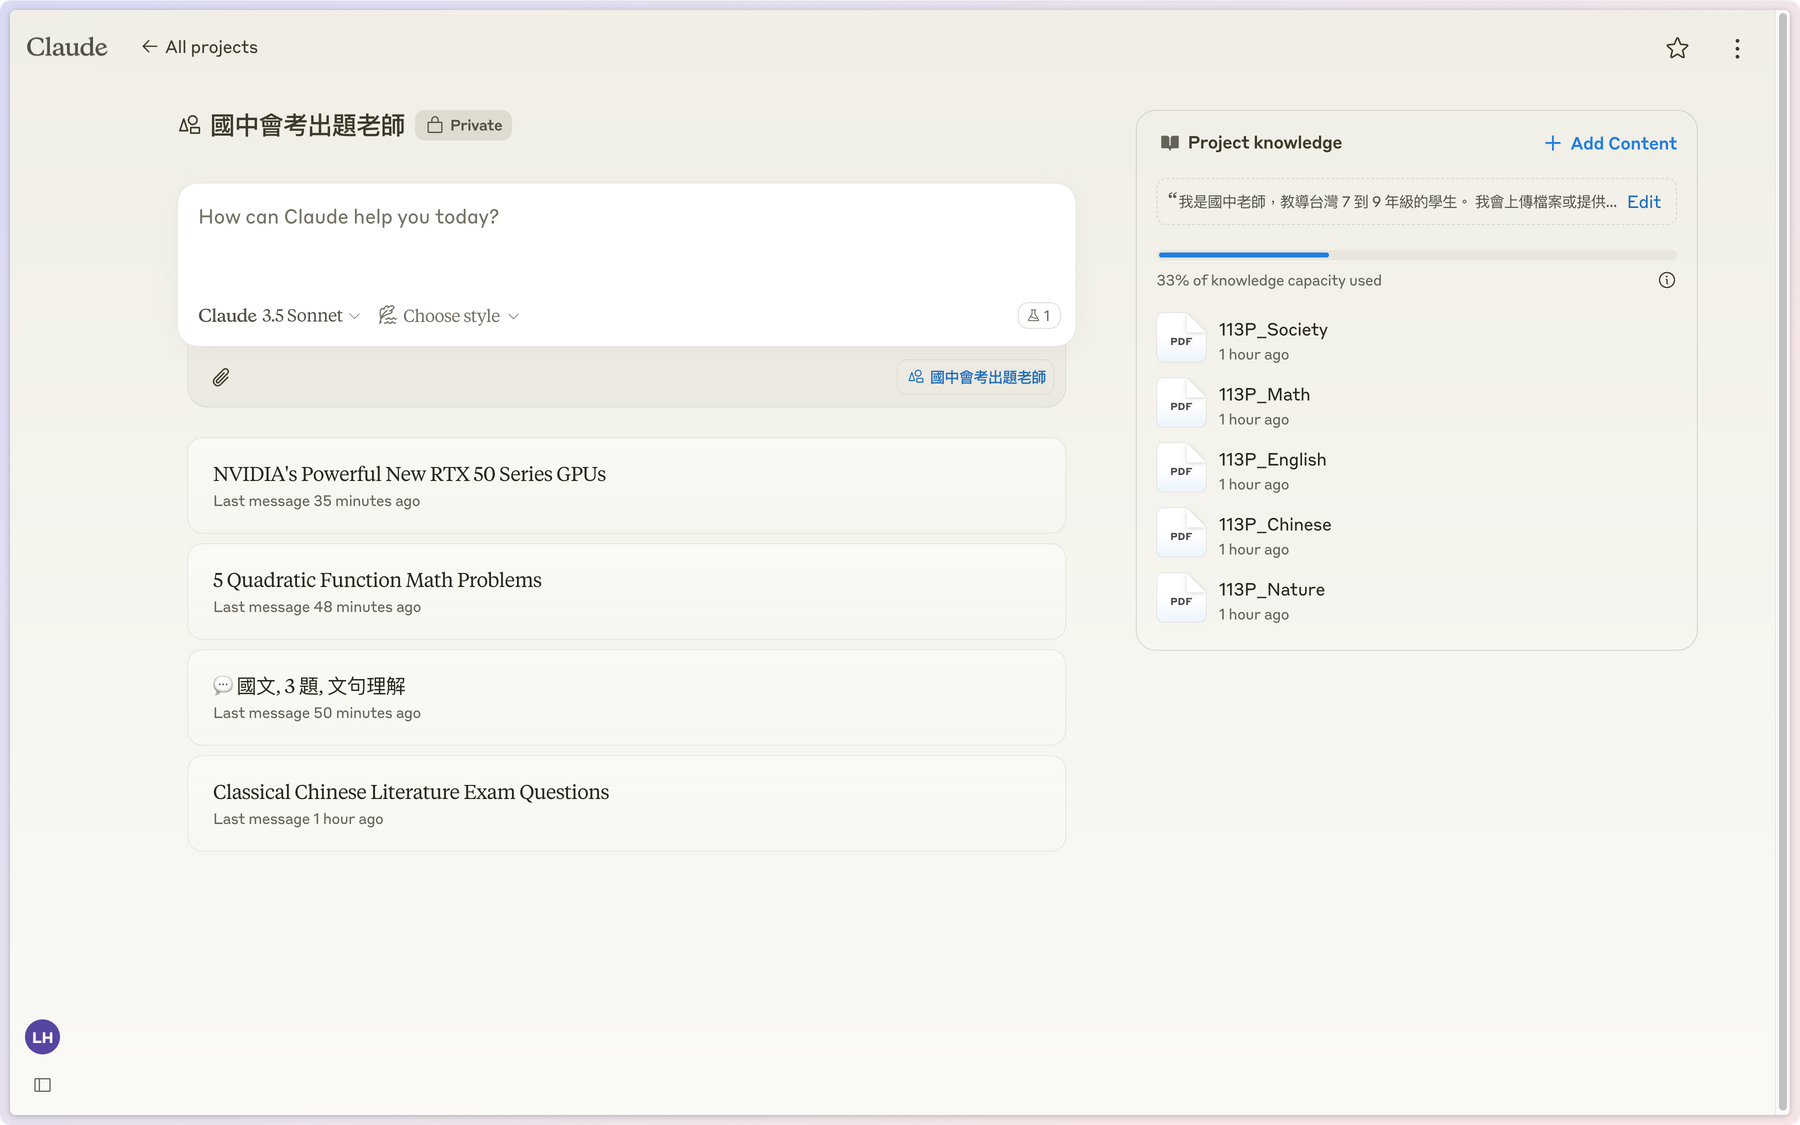This screenshot has height=1125, width=1800.
Task: Click the project instructions preview text
Action: 1392,202
